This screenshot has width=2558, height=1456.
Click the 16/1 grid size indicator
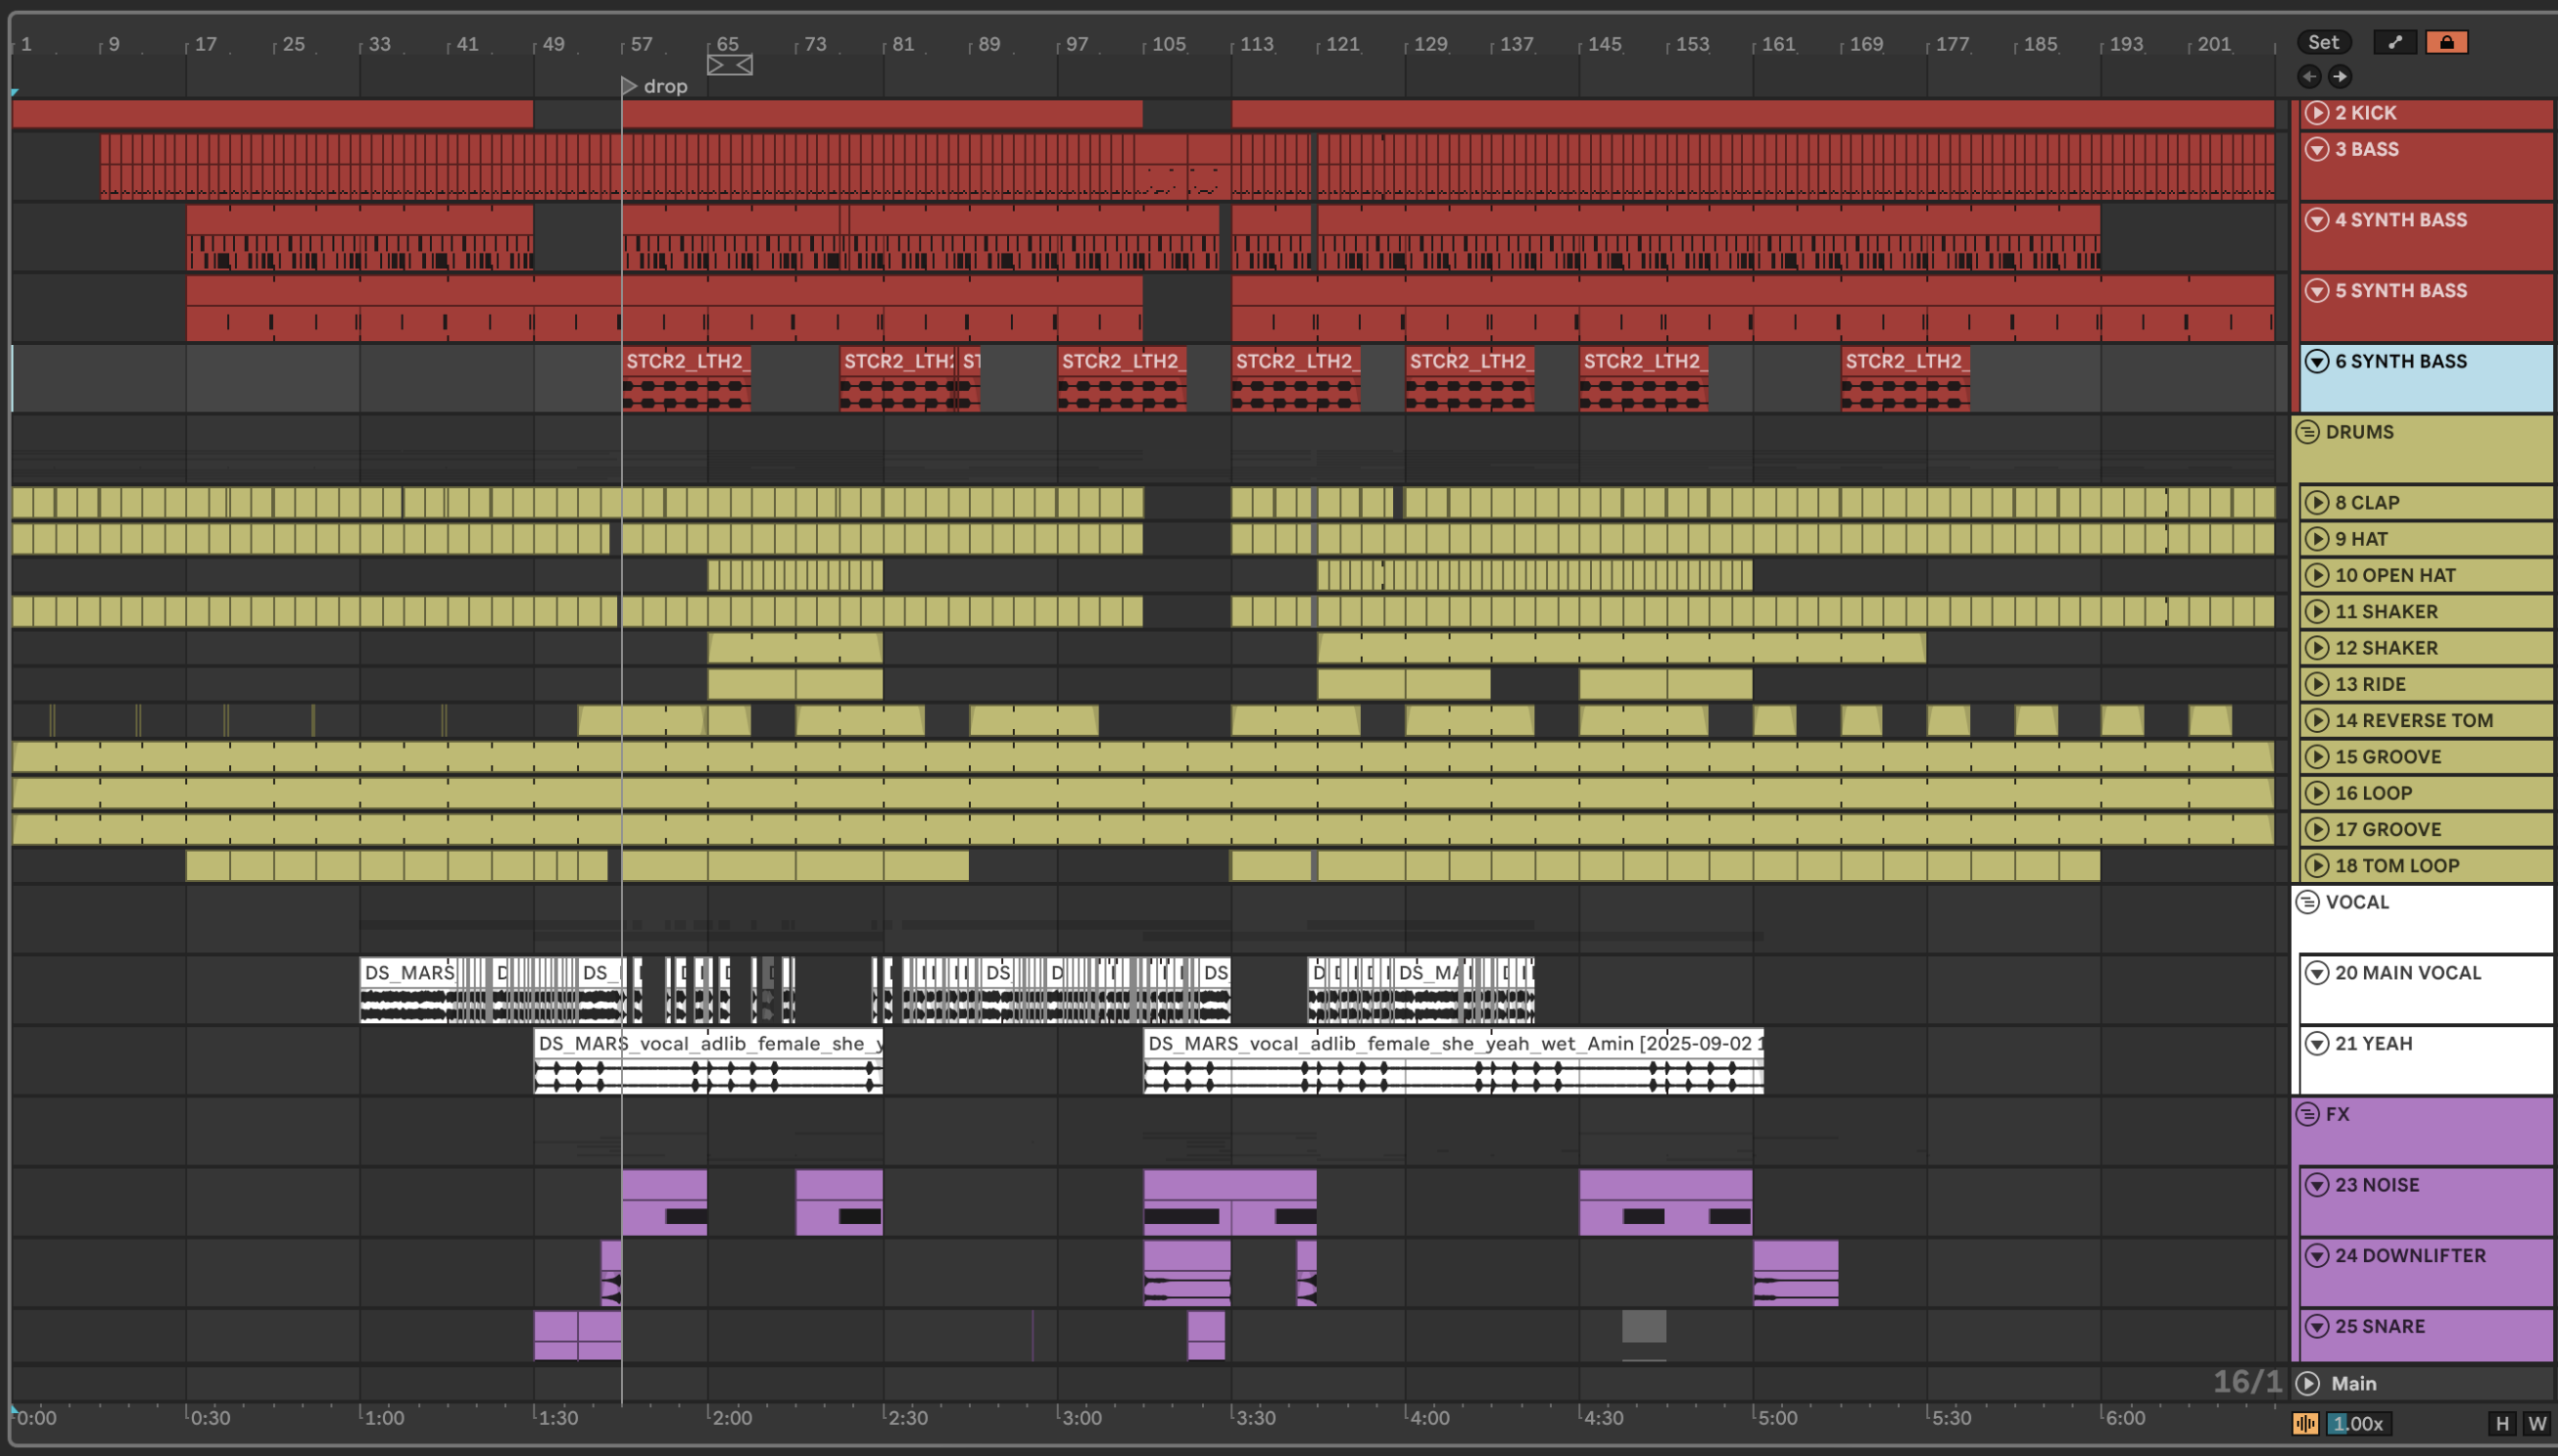(x=2247, y=1382)
